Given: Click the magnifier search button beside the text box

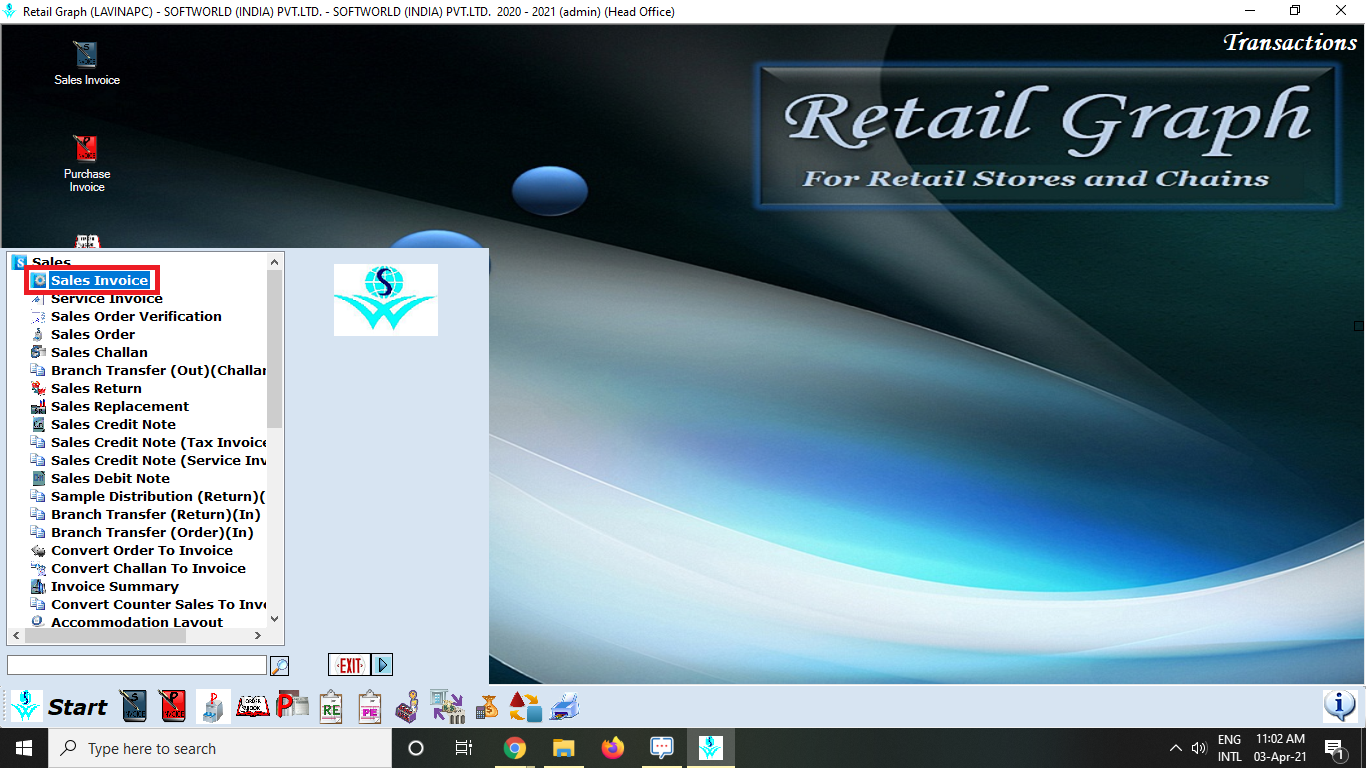Looking at the screenshot, I should tap(280, 665).
